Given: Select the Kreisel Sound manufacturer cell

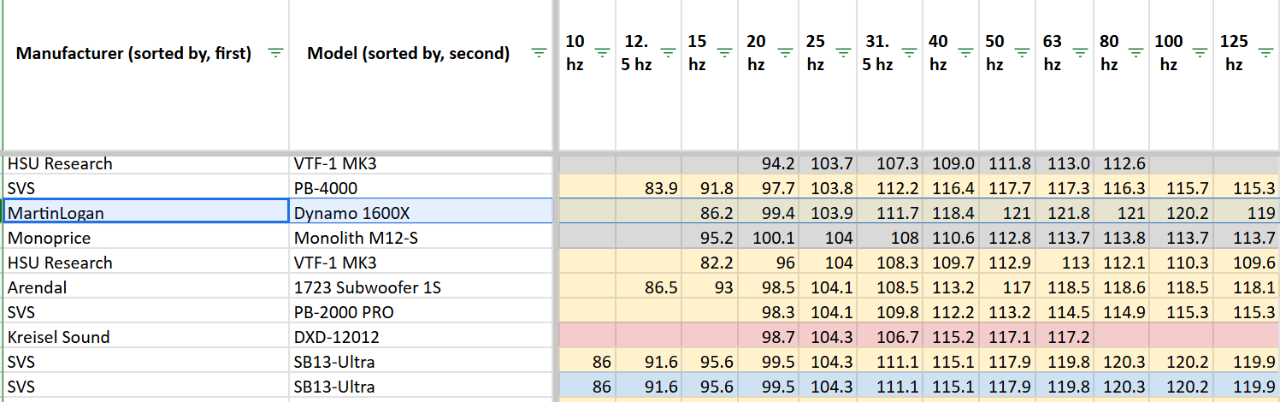Looking at the screenshot, I should coord(146,337).
